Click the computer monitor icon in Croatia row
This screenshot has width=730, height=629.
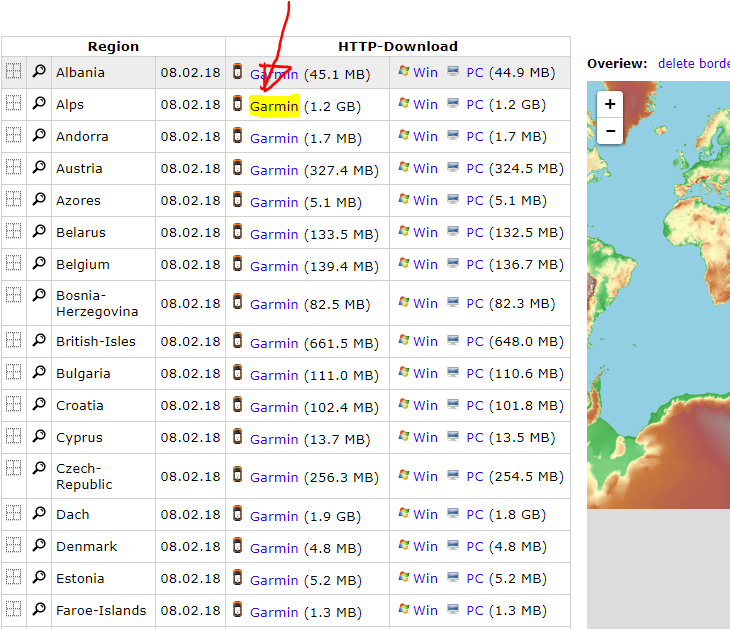pyautogui.click(x=453, y=404)
